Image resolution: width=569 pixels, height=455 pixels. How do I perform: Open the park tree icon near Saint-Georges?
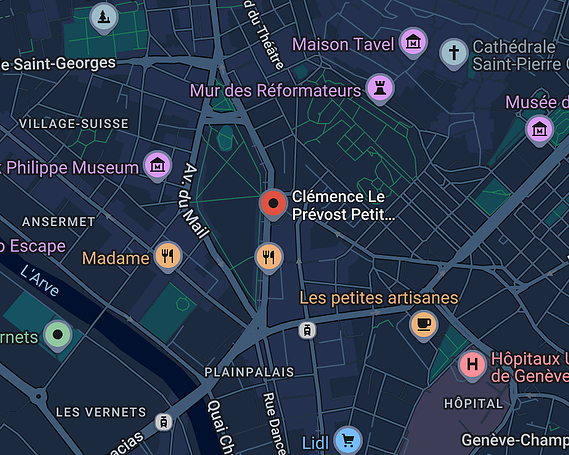(104, 17)
